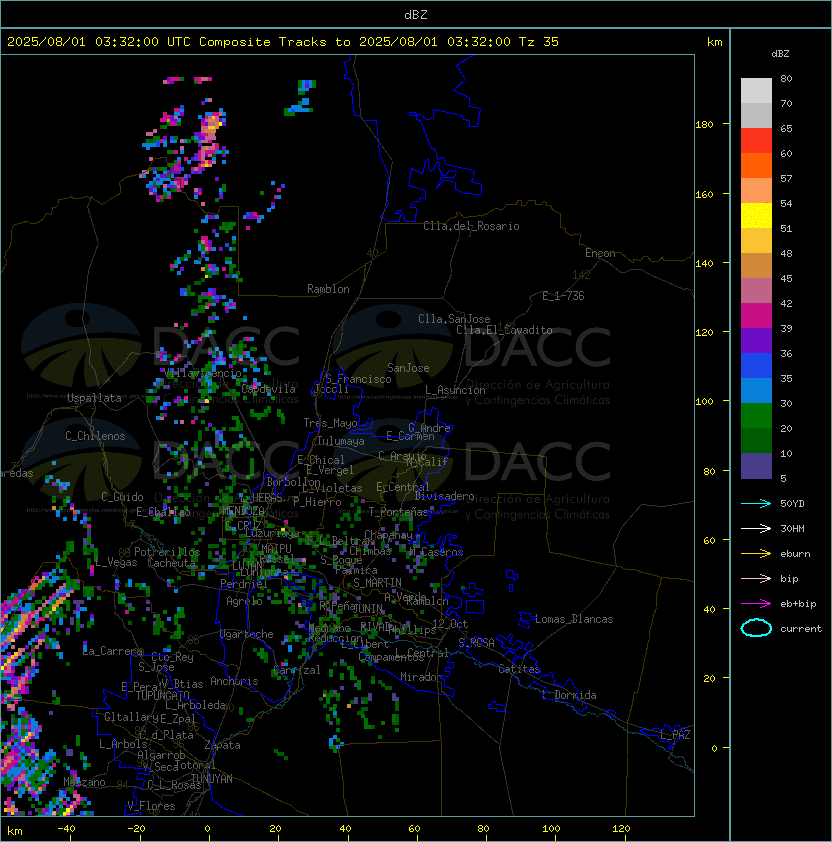Click the 140 tick on right axis

point(704,264)
